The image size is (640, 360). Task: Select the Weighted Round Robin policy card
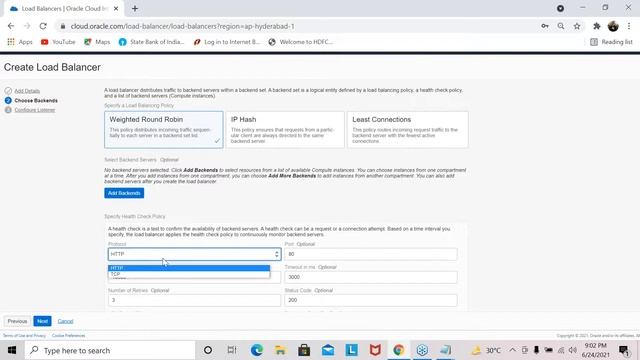click(x=164, y=130)
